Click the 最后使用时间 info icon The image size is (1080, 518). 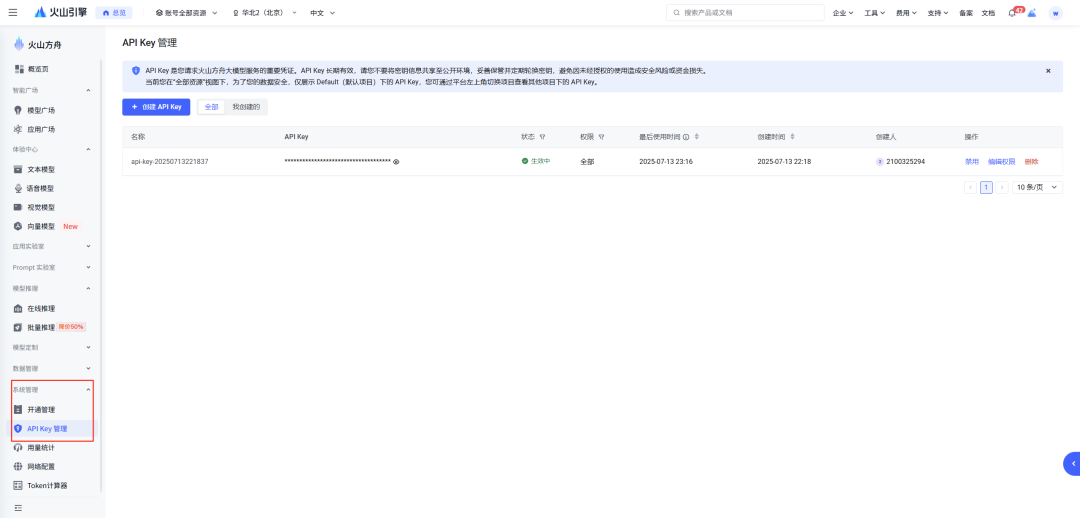[687, 137]
